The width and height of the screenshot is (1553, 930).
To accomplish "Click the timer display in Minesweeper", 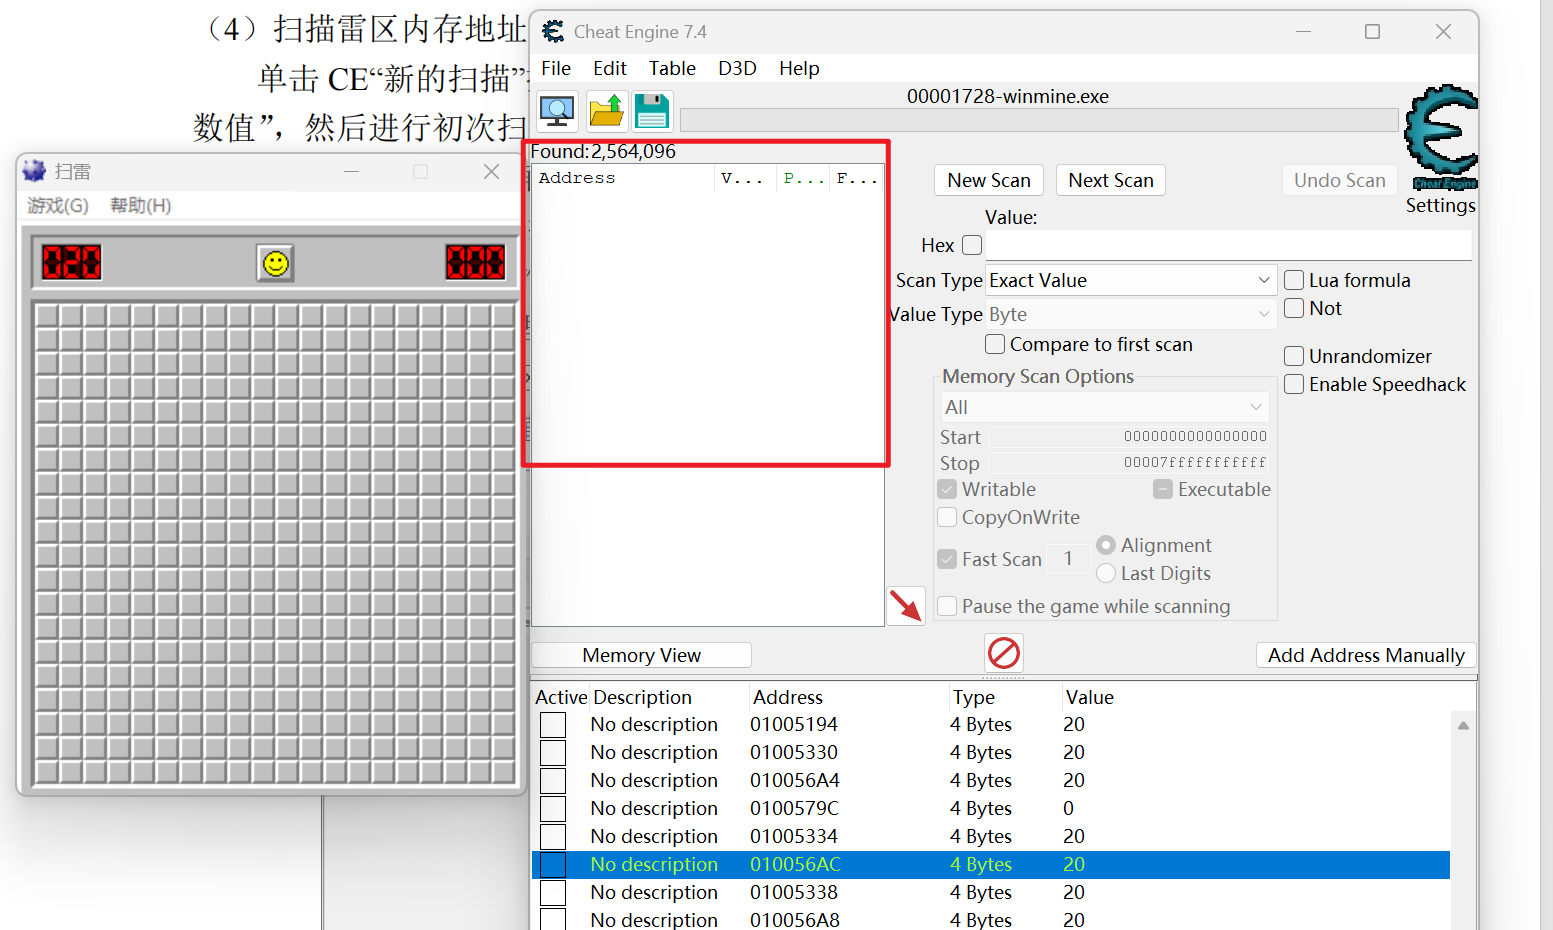I will (x=475, y=263).
